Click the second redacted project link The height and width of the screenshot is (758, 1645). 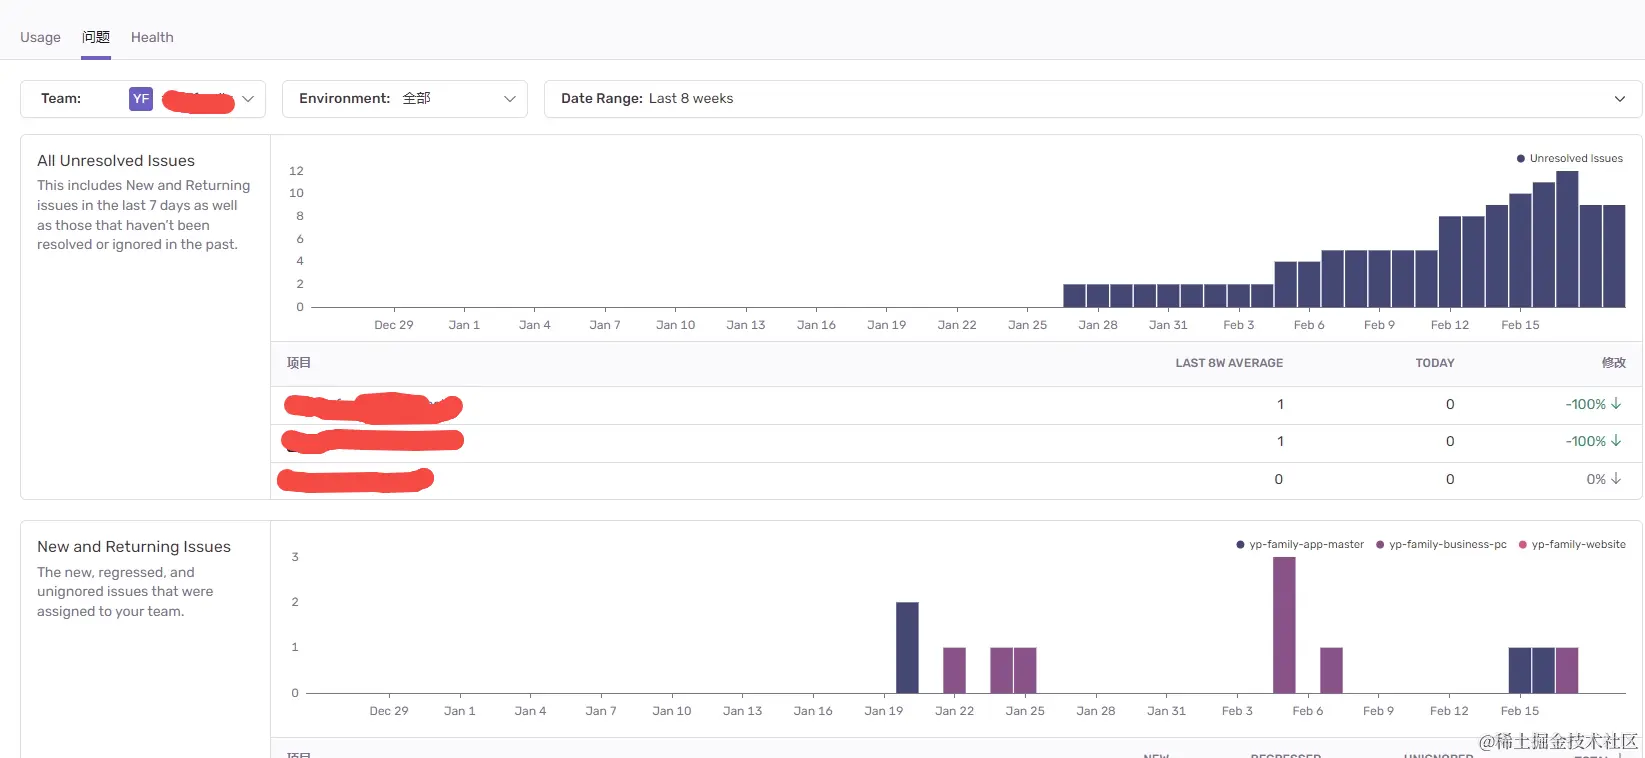[x=372, y=440]
